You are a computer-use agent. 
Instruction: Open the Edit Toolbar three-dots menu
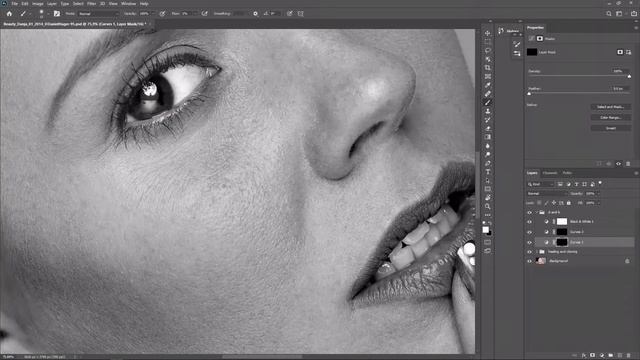(x=487, y=215)
